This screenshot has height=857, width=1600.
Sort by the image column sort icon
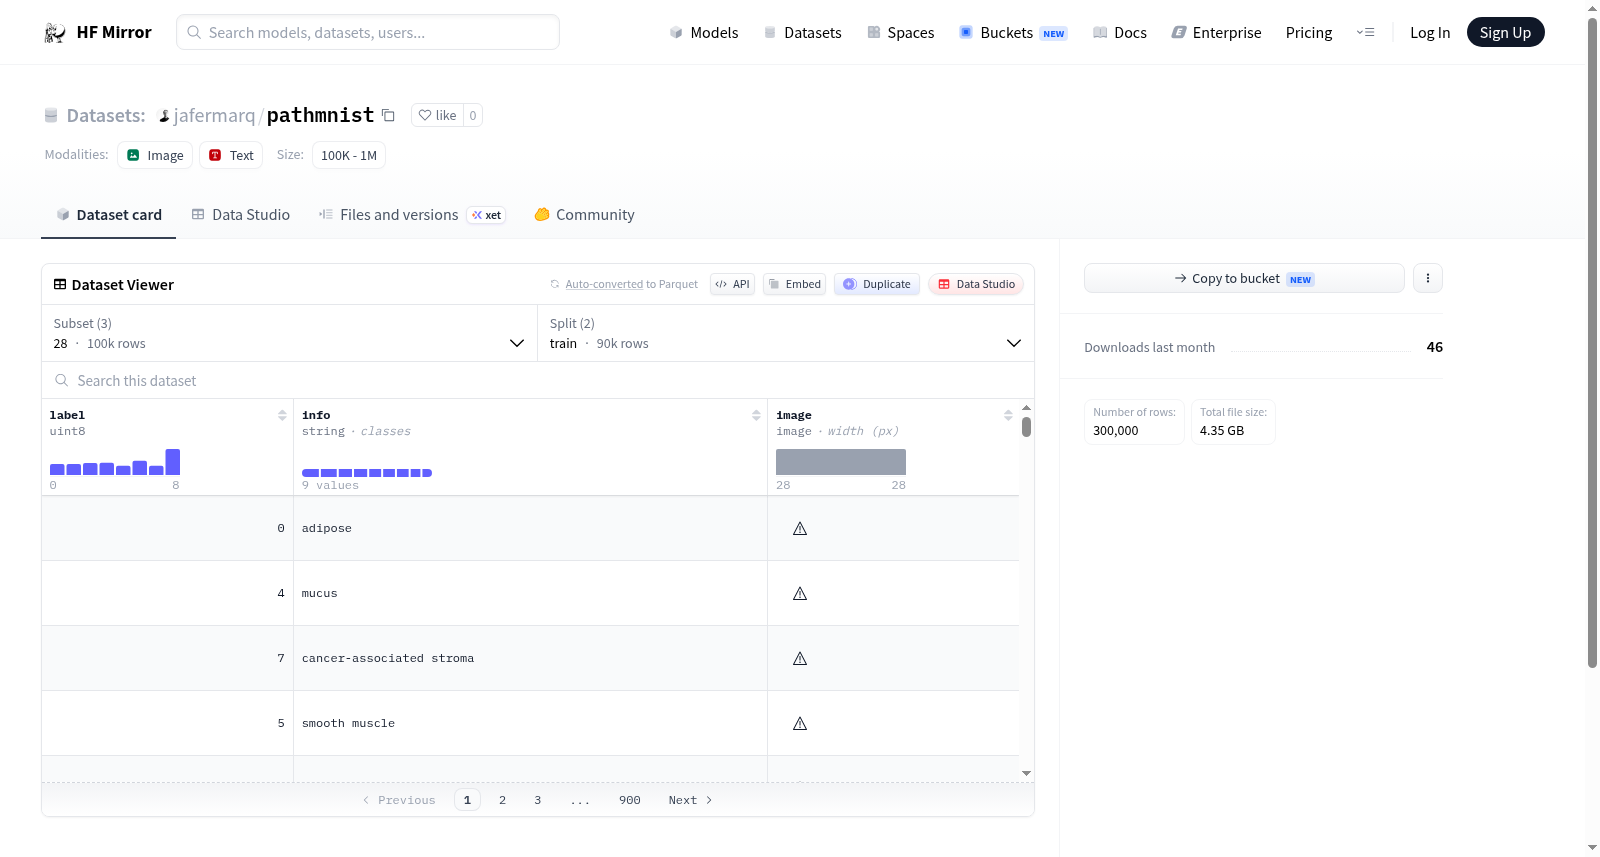click(1008, 415)
